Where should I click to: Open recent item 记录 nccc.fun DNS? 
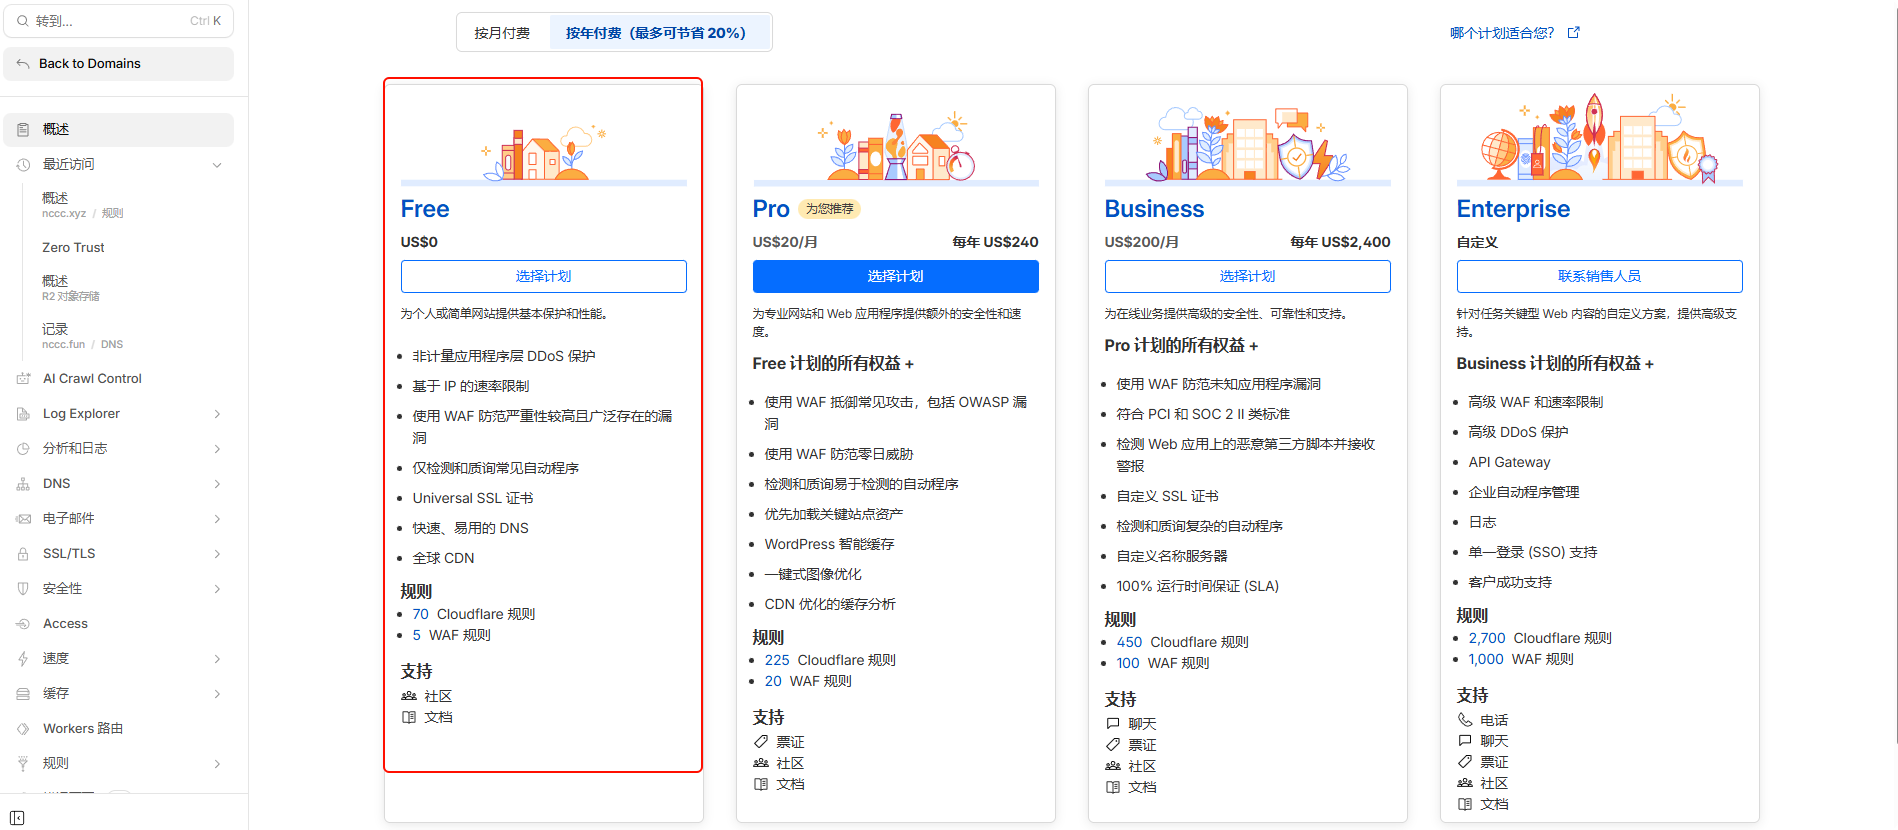click(x=83, y=336)
